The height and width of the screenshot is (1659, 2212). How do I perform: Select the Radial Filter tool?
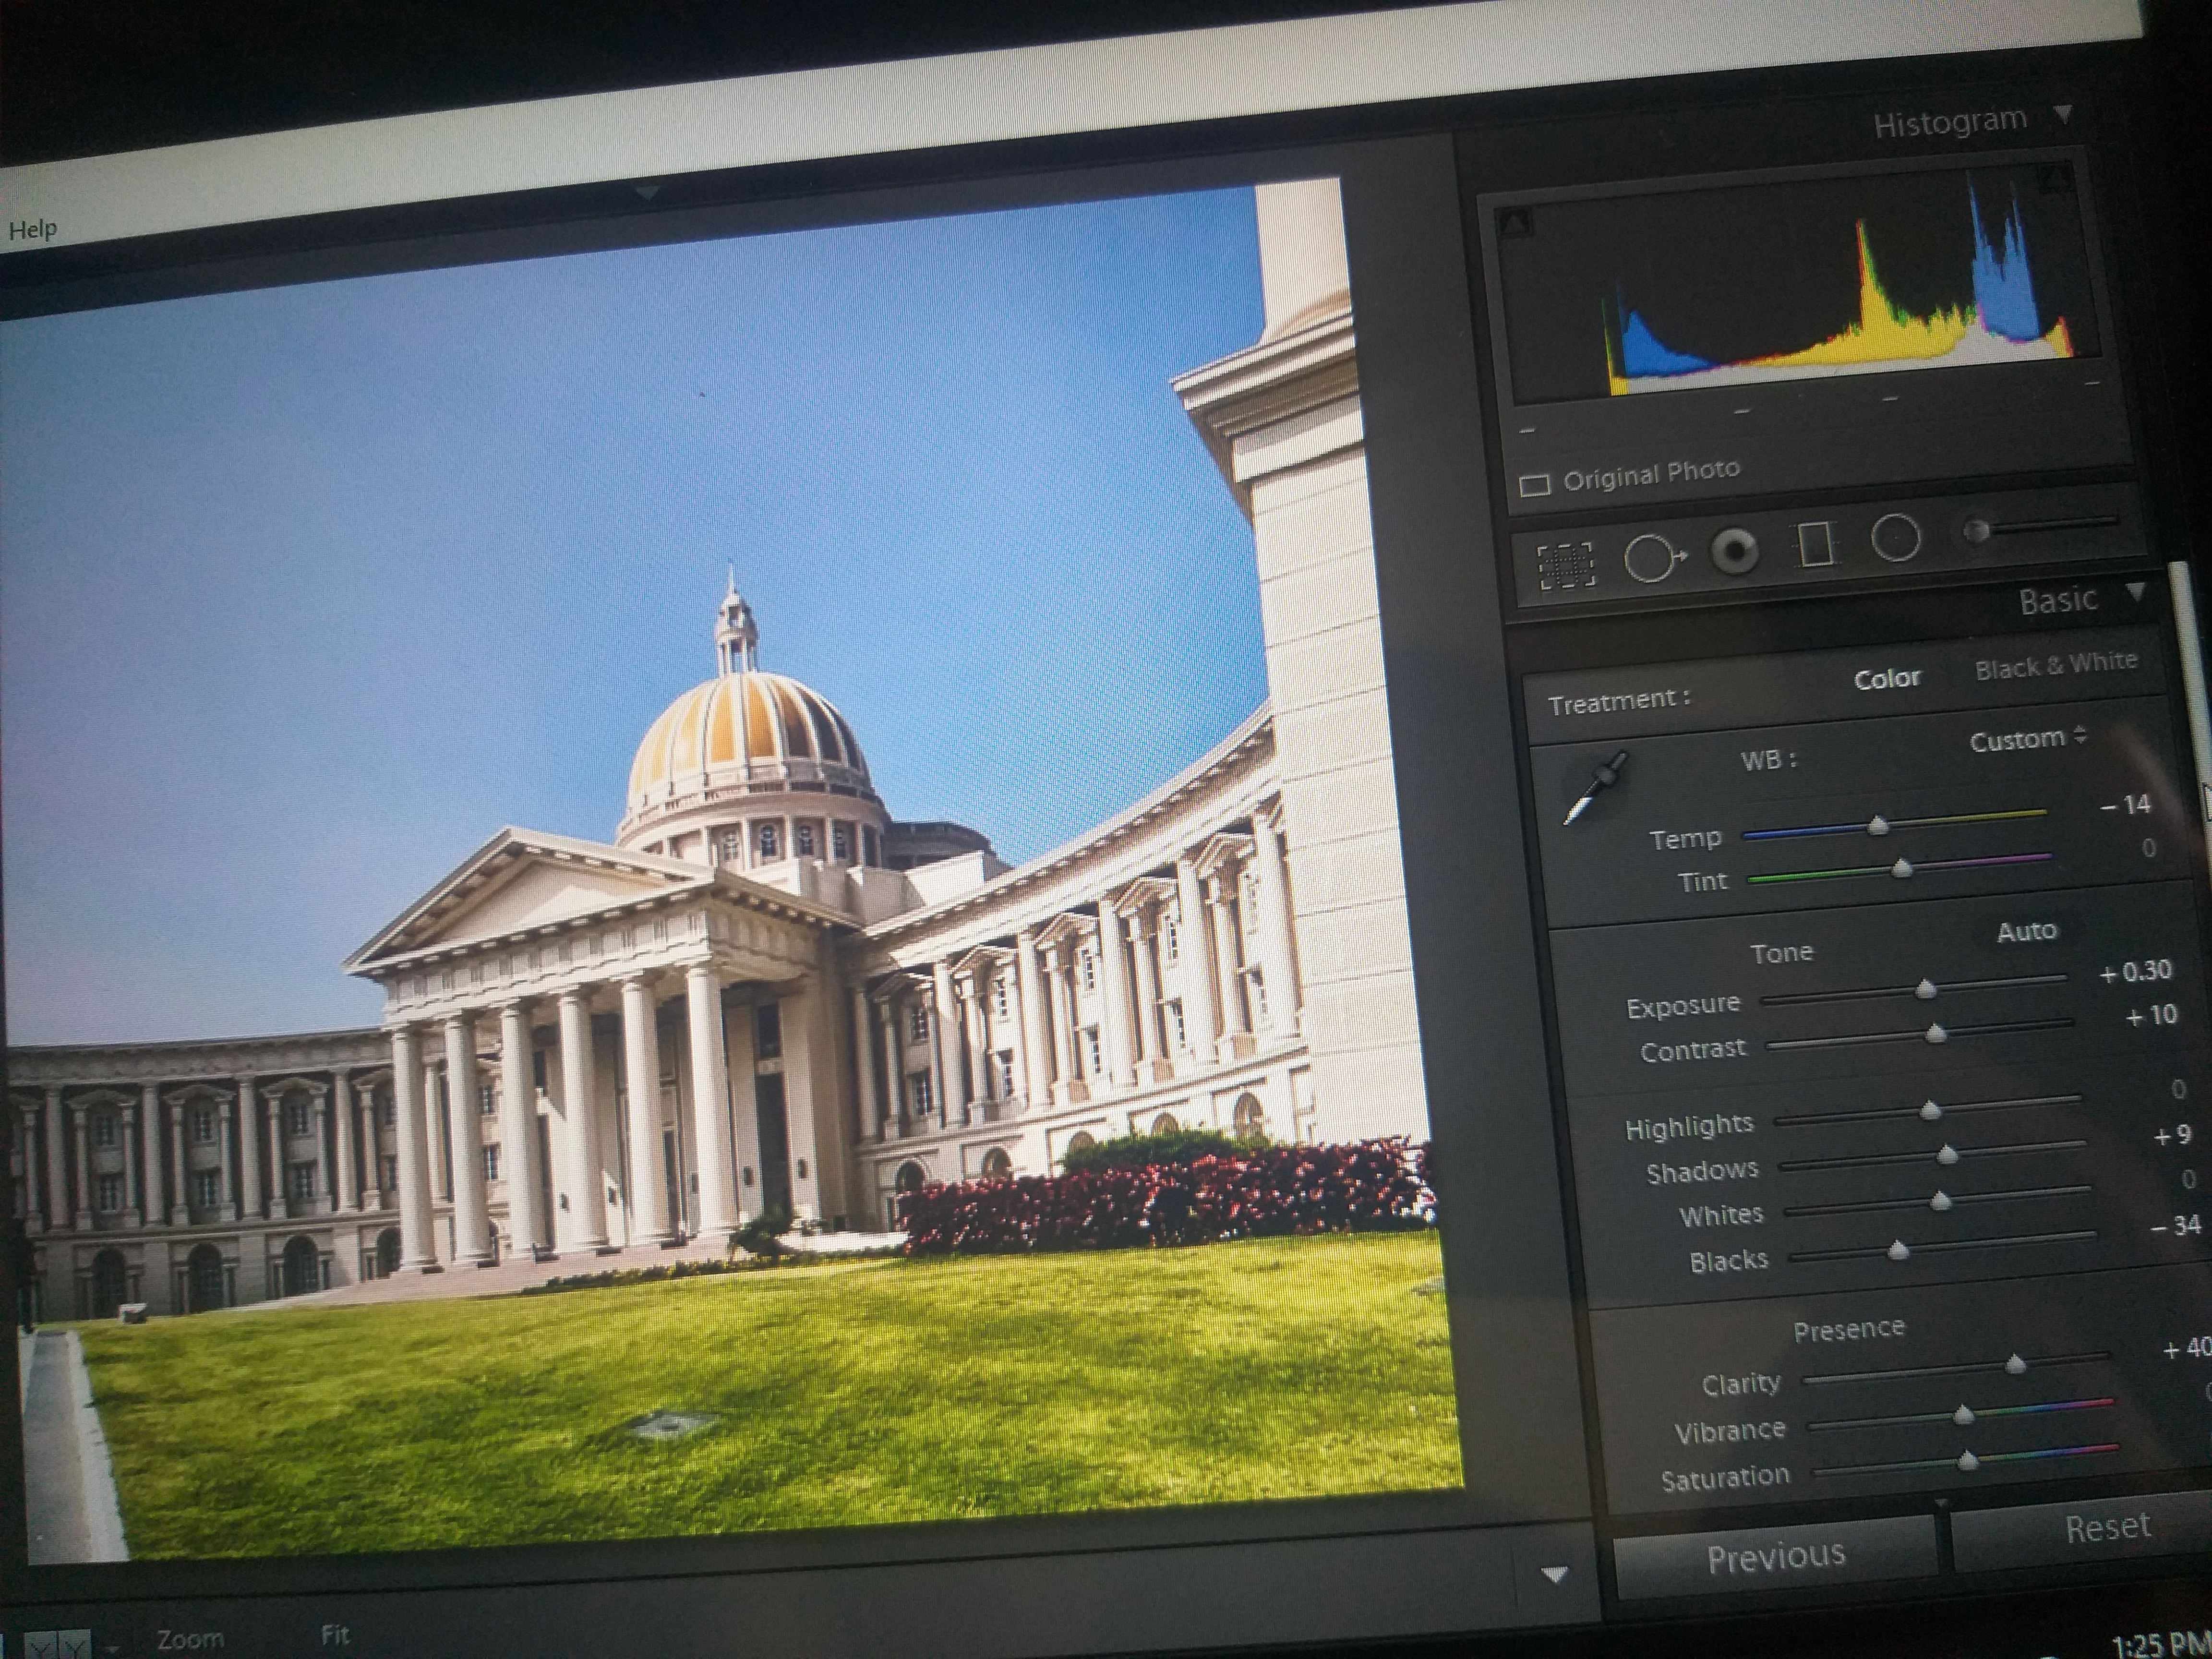pyautogui.click(x=1895, y=538)
